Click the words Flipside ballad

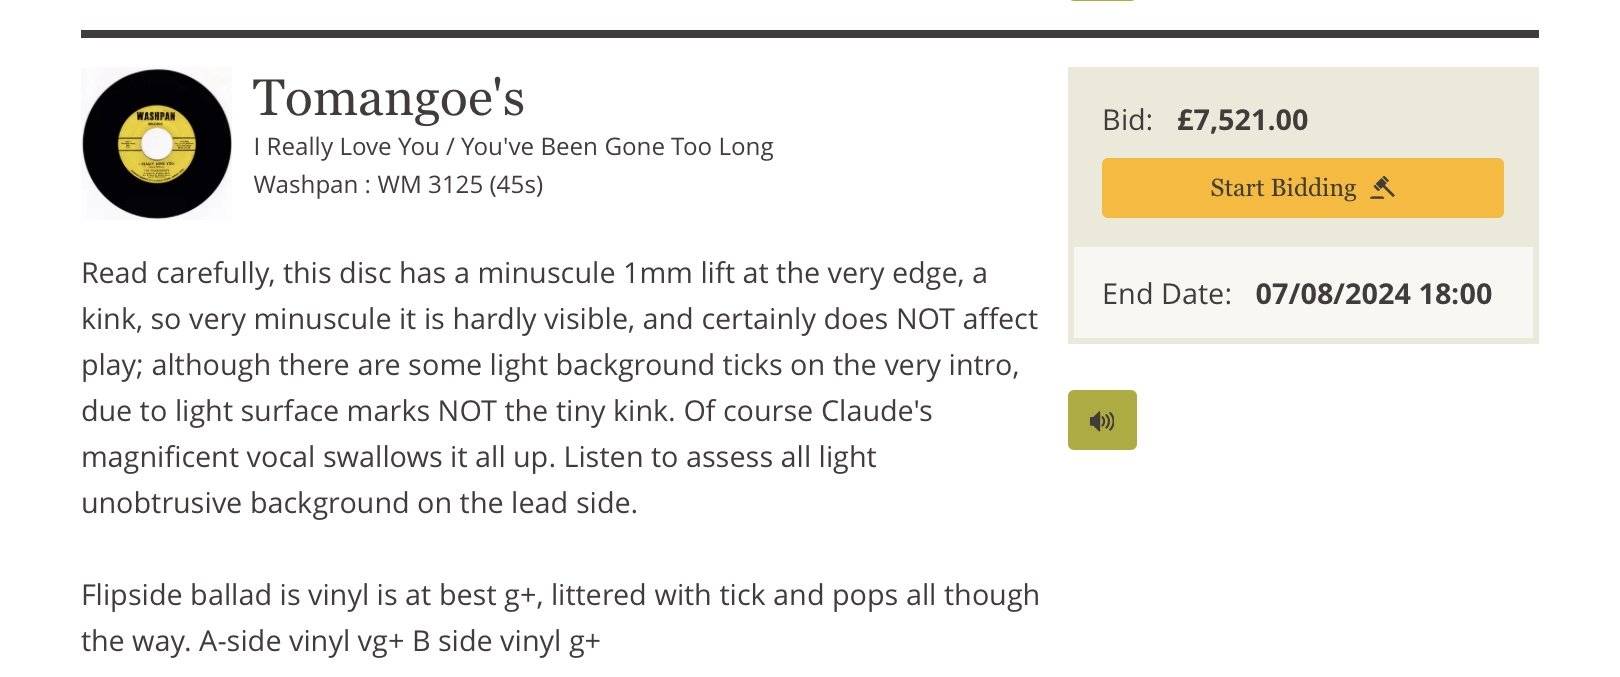click(x=176, y=595)
